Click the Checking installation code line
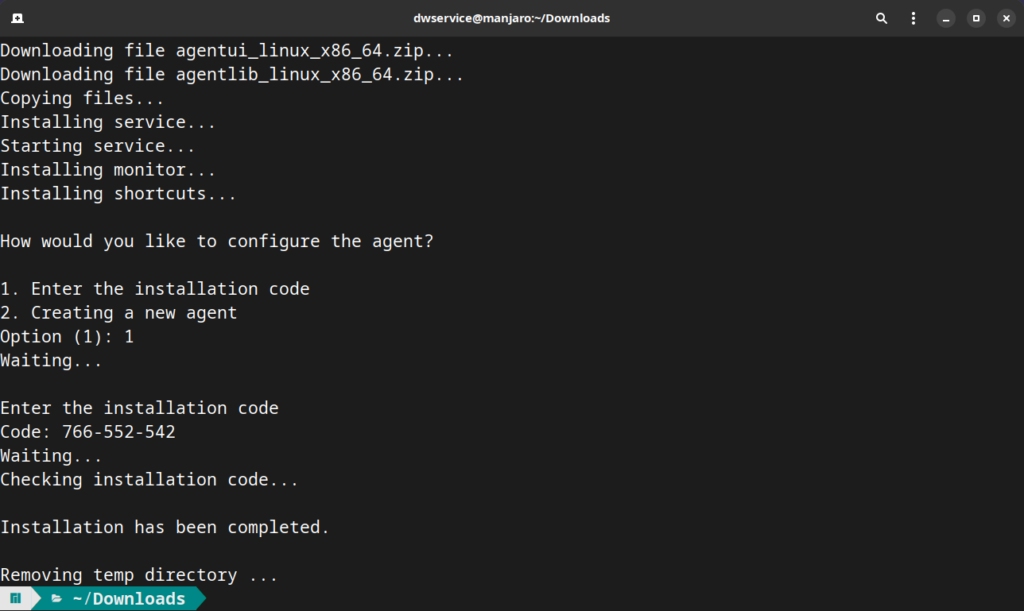The width and height of the screenshot is (1024, 611). [x=148, y=479]
